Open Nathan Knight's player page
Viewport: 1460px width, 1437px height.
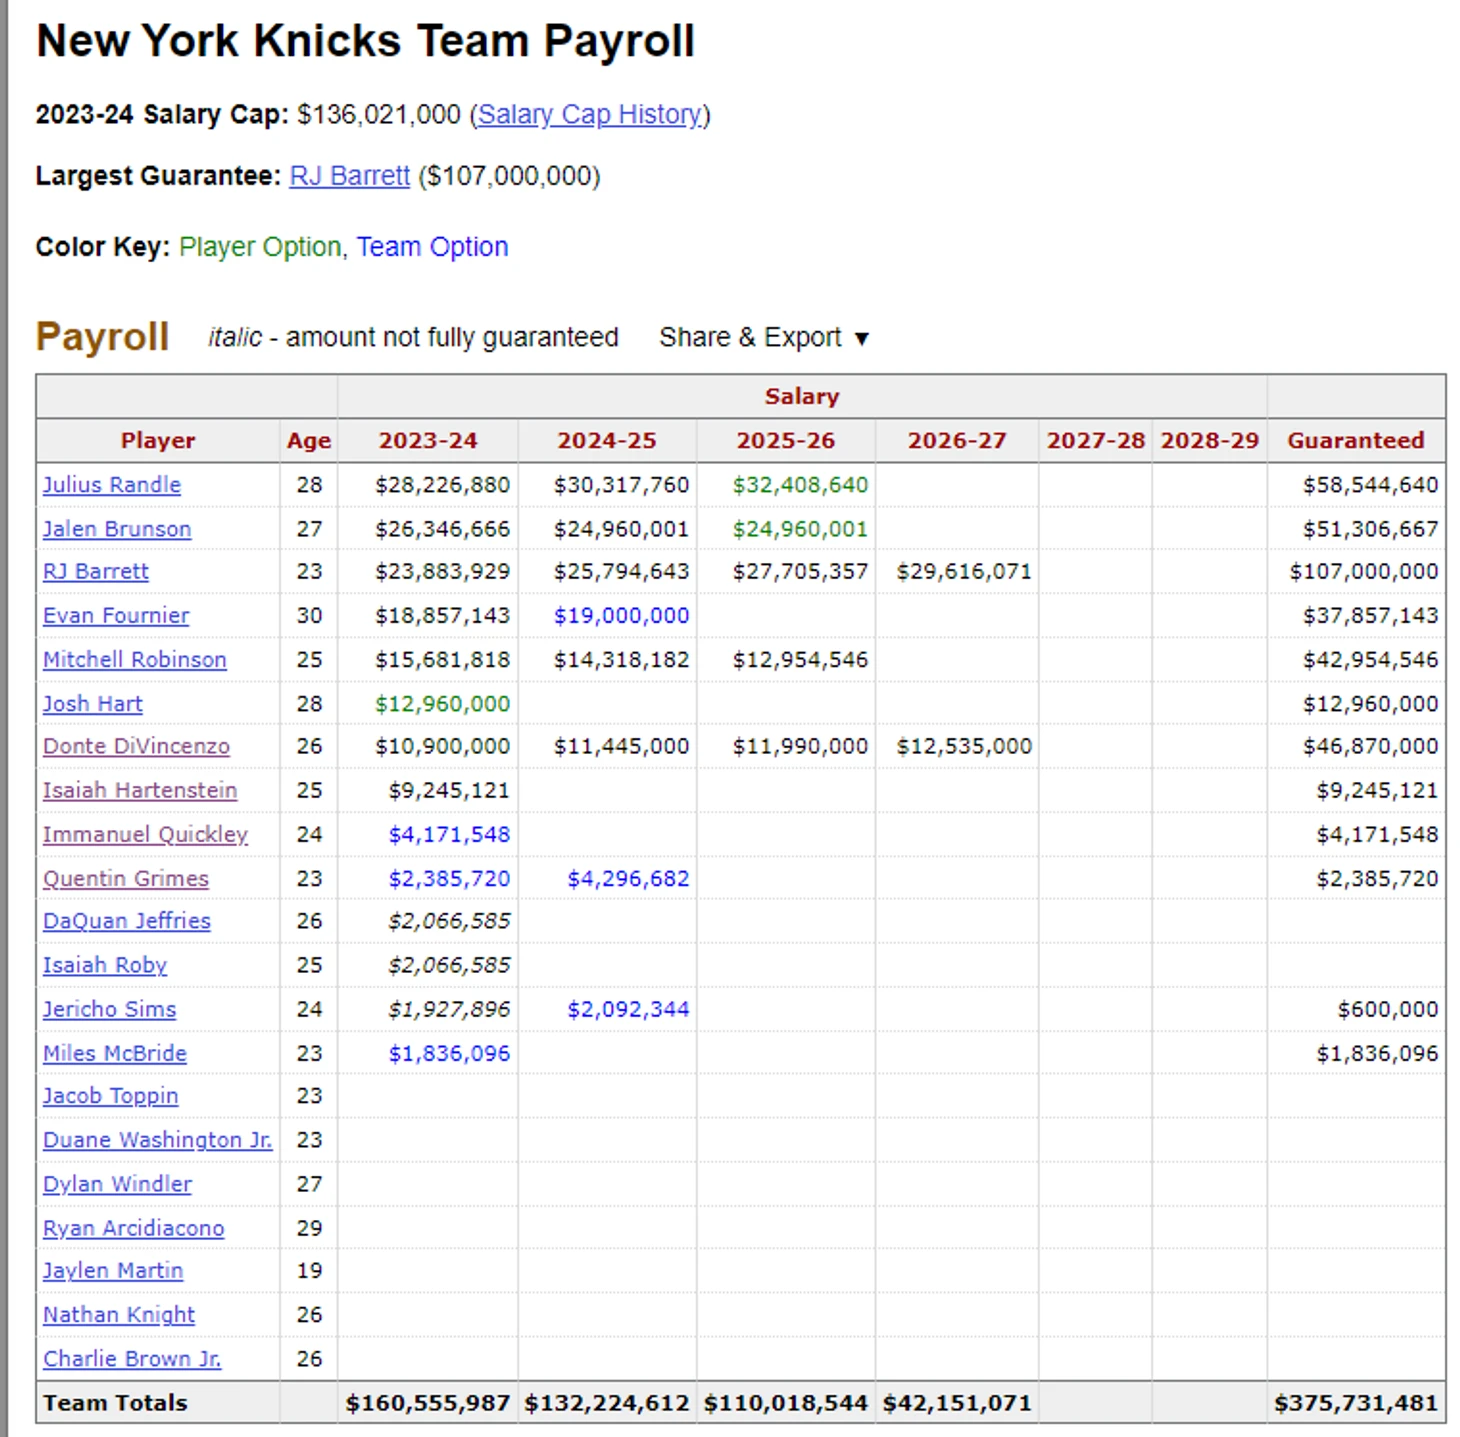click(119, 1315)
